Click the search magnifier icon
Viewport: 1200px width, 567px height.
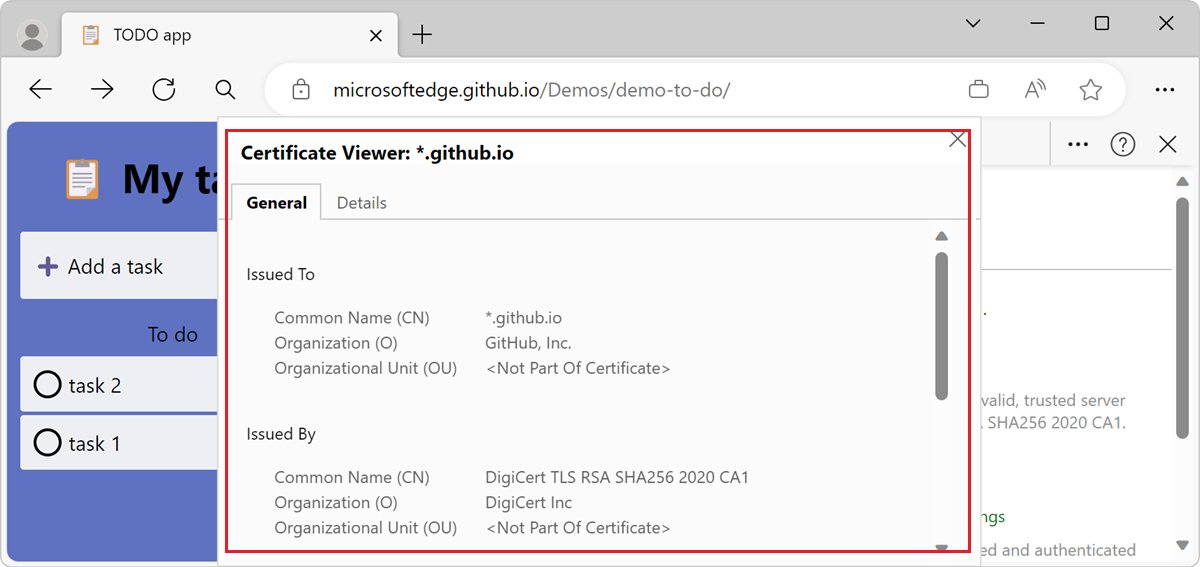(x=225, y=90)
